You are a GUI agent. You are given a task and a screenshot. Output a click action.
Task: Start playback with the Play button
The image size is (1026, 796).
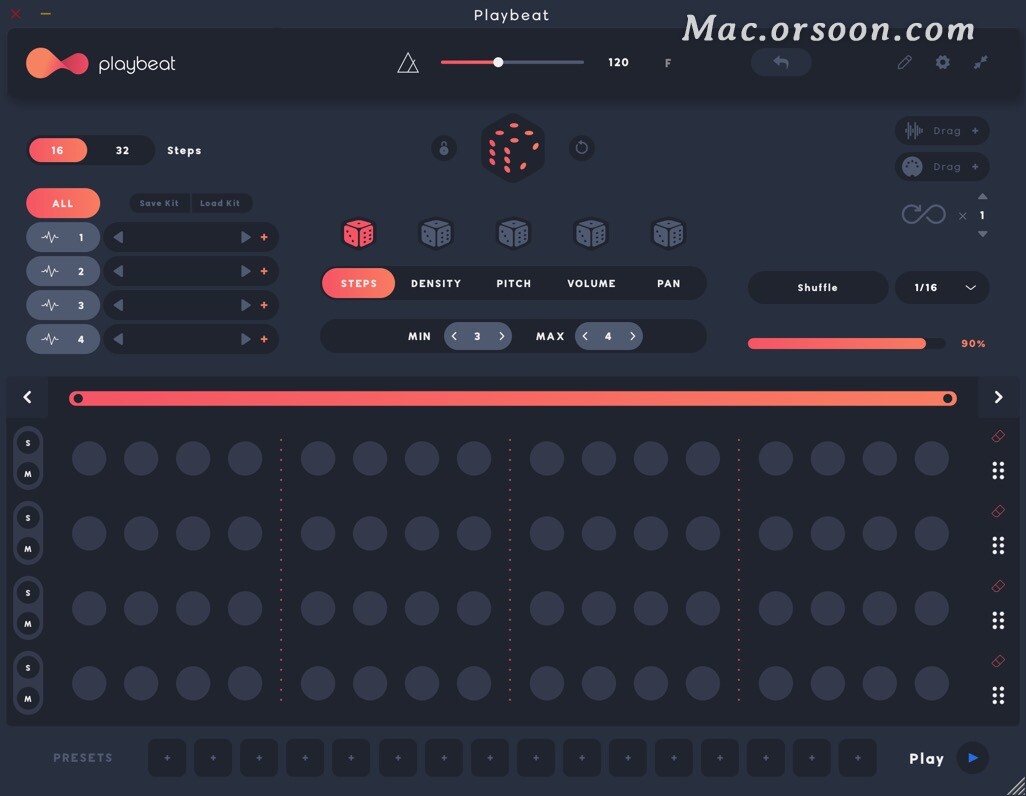[972, 758]
